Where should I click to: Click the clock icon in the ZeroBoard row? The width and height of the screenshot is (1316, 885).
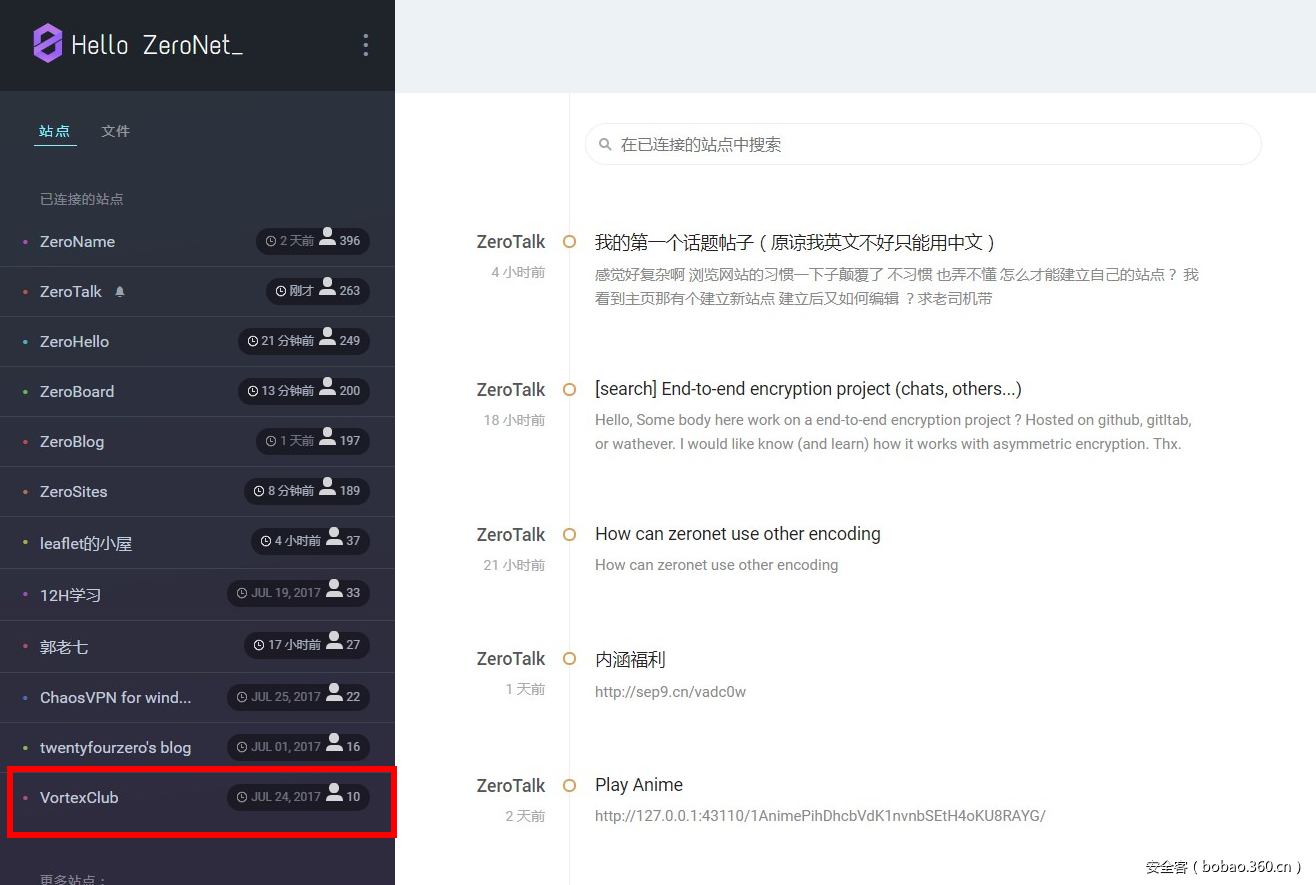(253, 391)
